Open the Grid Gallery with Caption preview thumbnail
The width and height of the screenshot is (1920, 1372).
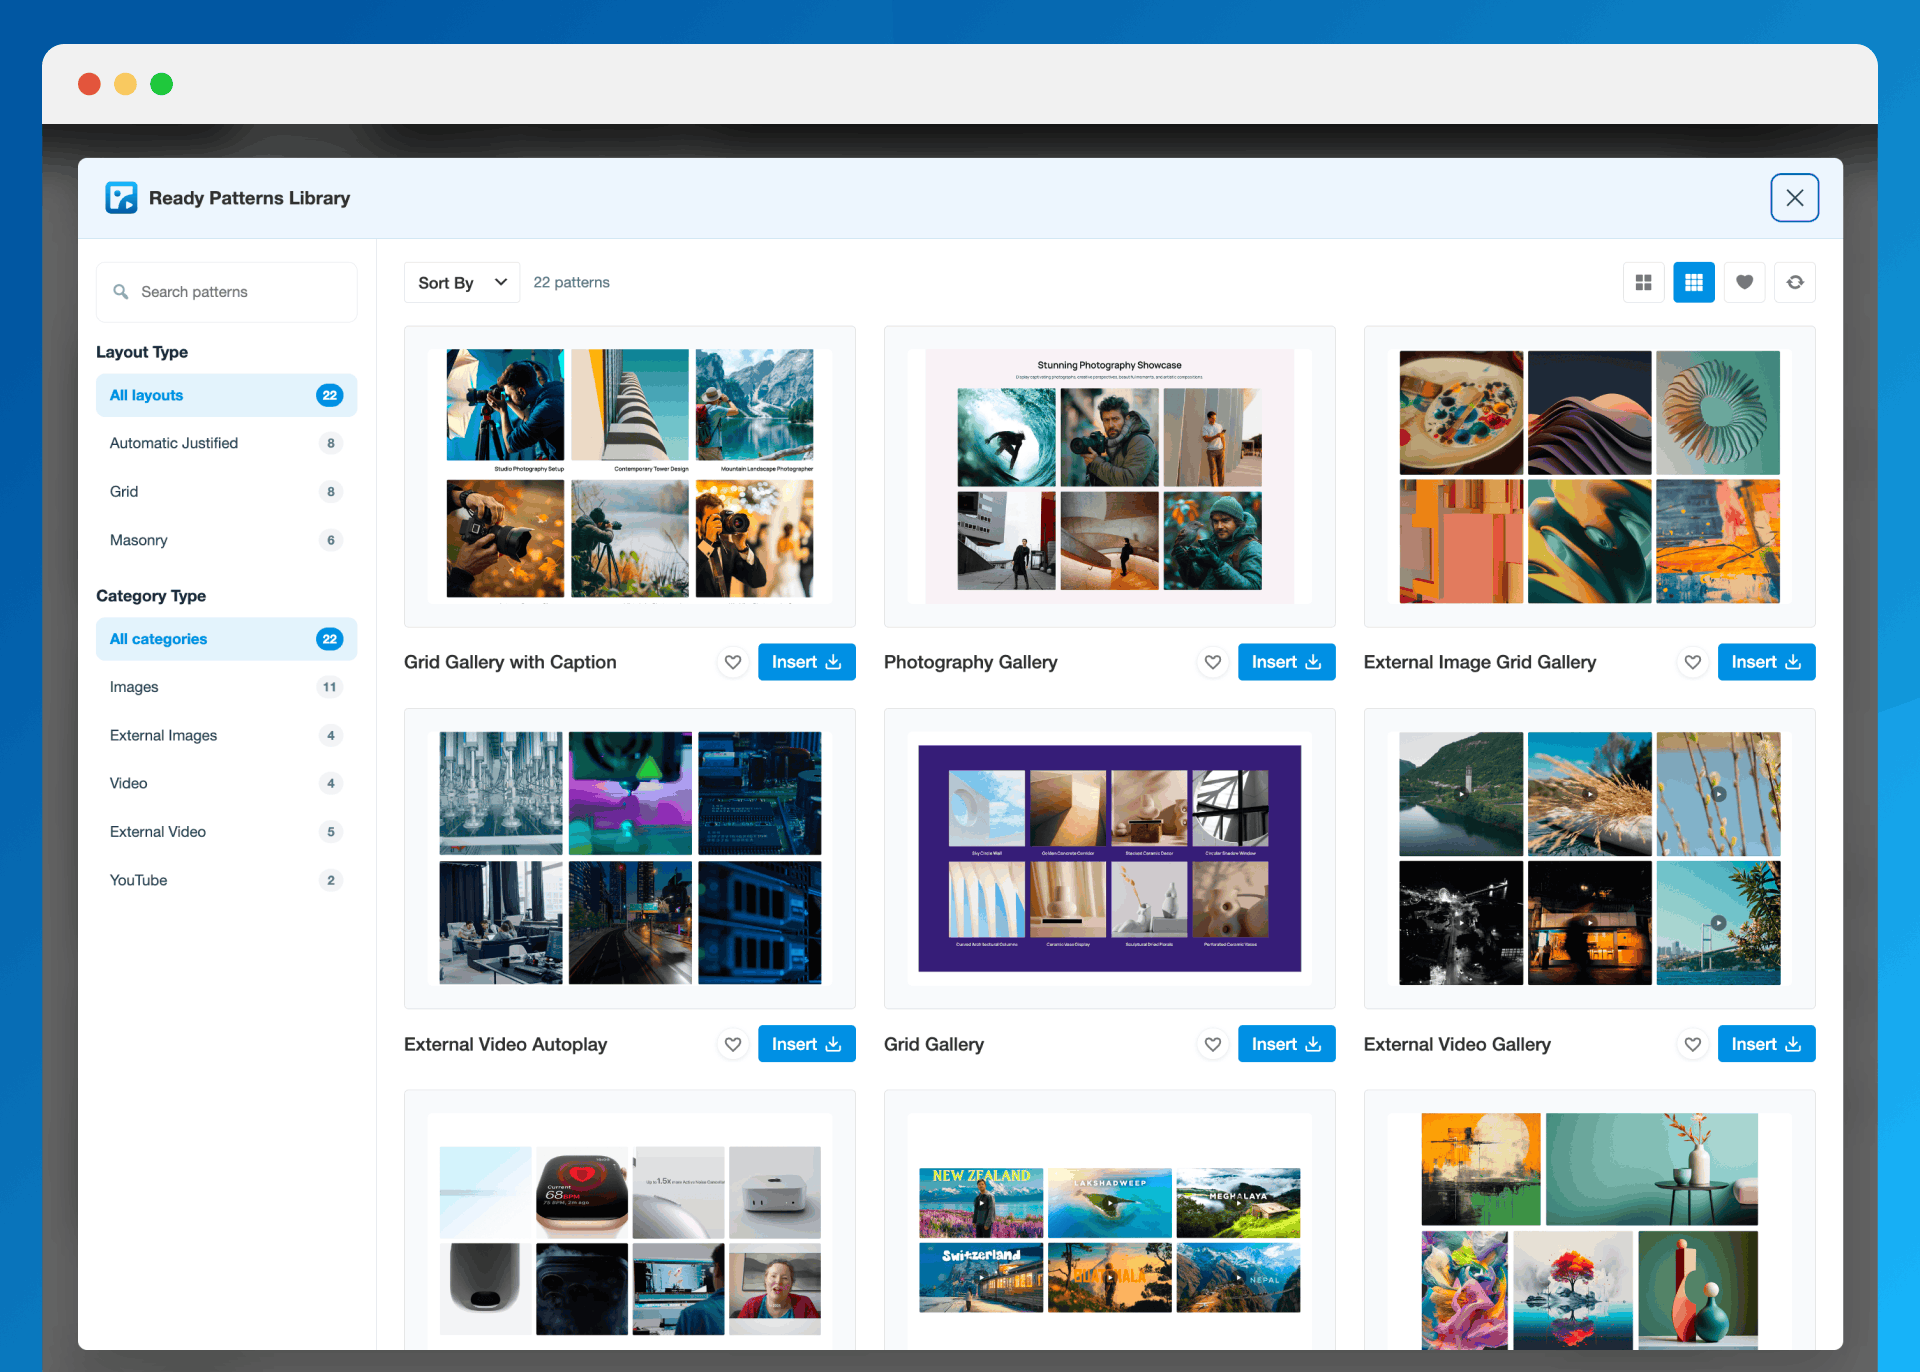tap(630, 476)
